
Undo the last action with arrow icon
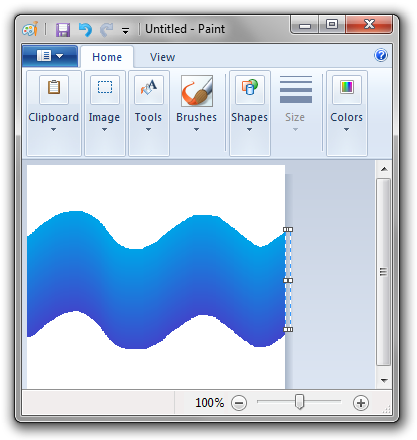point(85,30)
